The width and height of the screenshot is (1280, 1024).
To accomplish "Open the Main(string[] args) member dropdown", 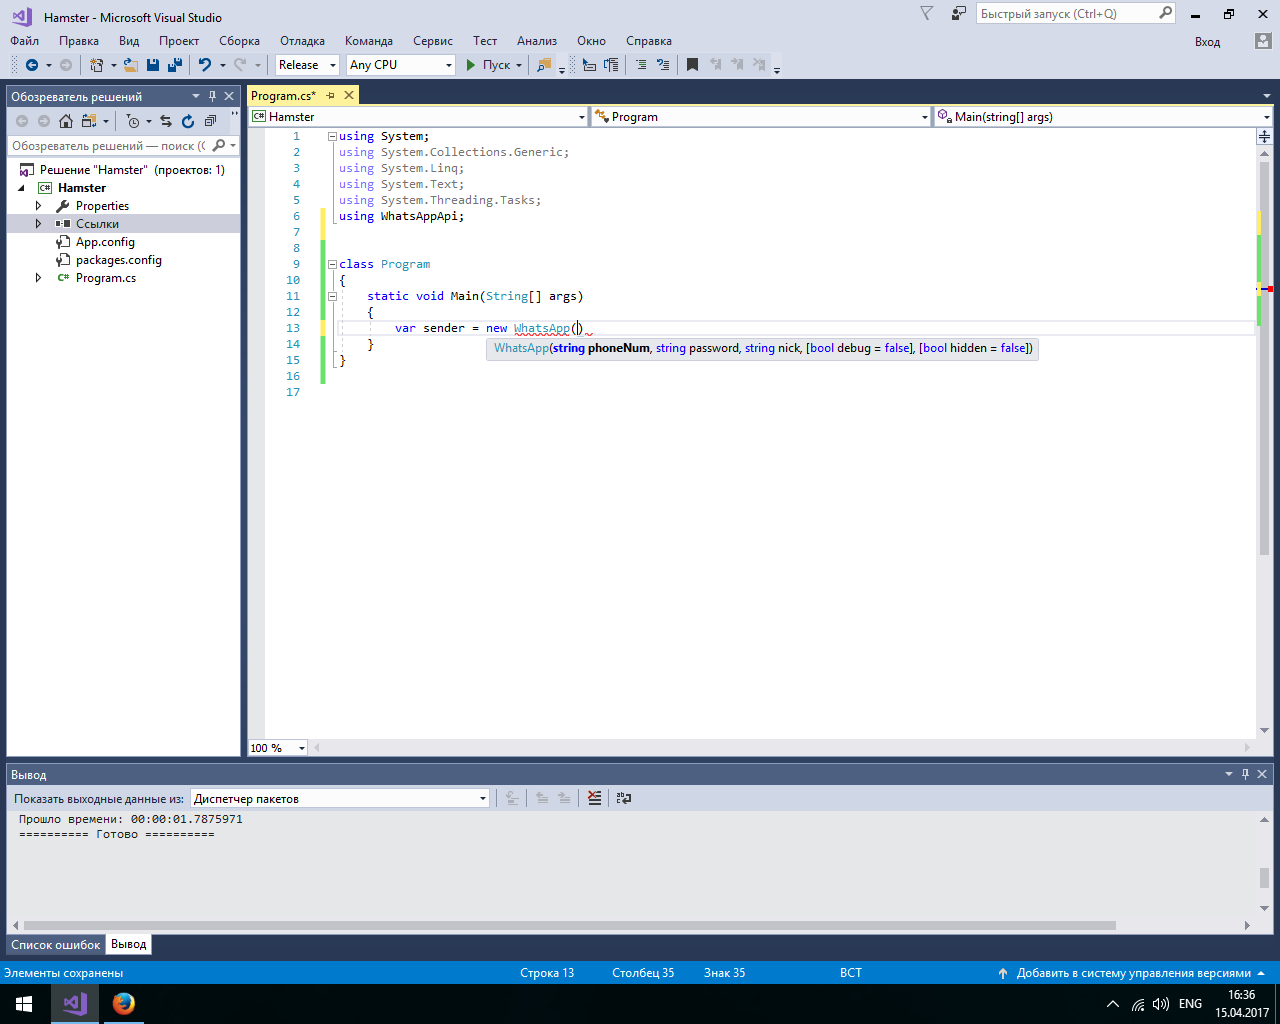I will (x=1266, y=117).
